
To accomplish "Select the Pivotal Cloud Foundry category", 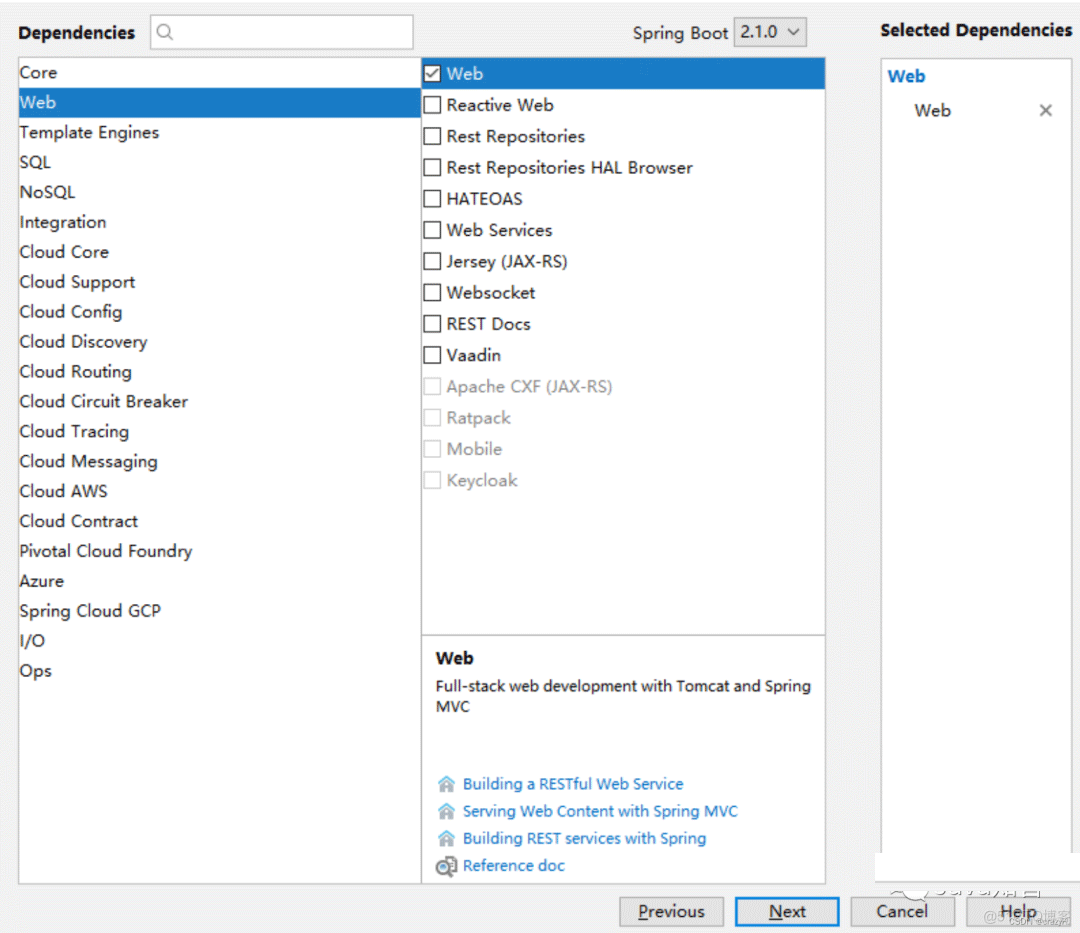I will coord(219,552).
